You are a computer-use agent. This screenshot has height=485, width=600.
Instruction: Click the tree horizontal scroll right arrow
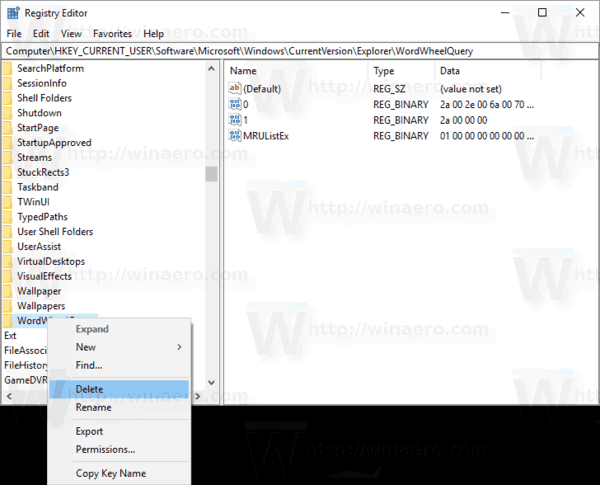[198, 397]
